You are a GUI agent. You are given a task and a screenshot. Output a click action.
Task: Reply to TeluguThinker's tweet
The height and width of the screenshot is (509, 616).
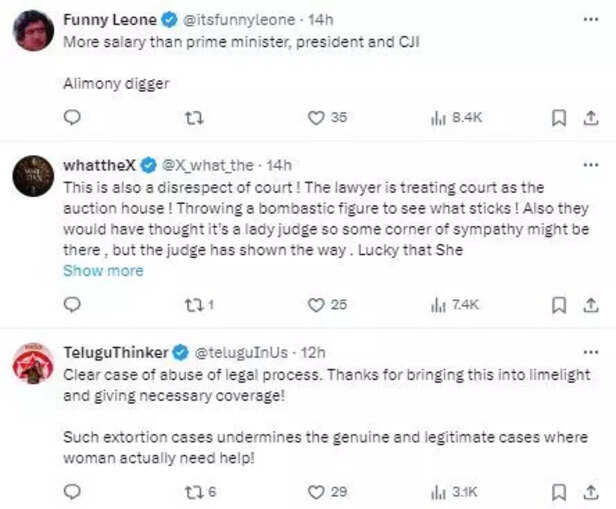(x=72, y=491)
